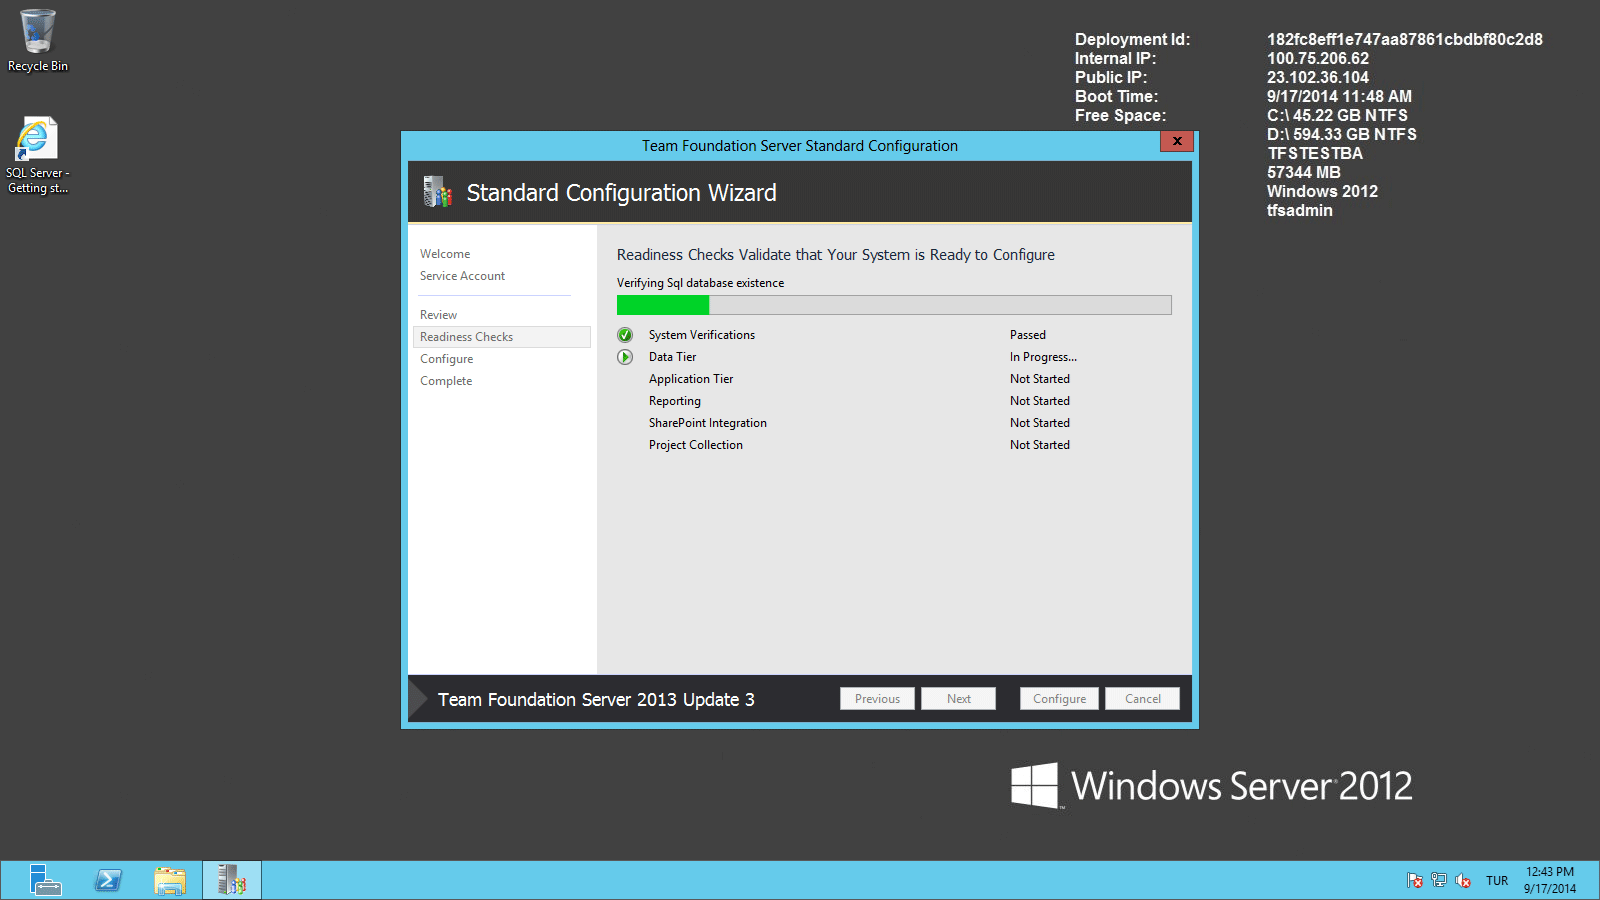The width and height of the screenshot is (1600, 900).
Task: Go to the Welcome step
Action: (445, 254)
